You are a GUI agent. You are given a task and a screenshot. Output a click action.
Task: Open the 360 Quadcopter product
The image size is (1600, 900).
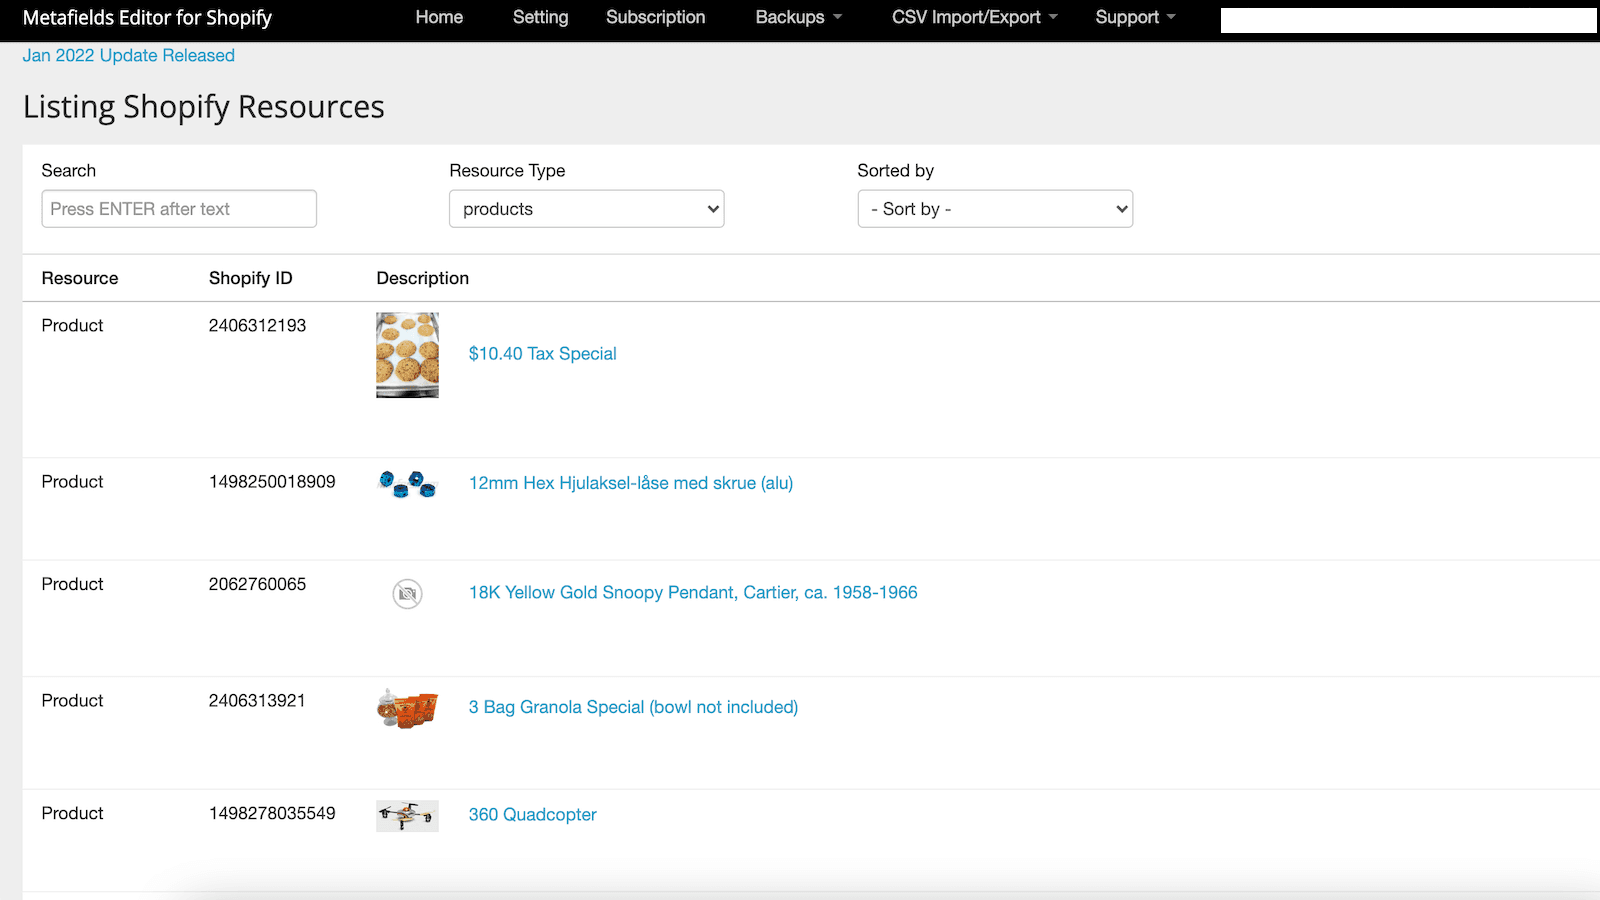pos(532,815)
